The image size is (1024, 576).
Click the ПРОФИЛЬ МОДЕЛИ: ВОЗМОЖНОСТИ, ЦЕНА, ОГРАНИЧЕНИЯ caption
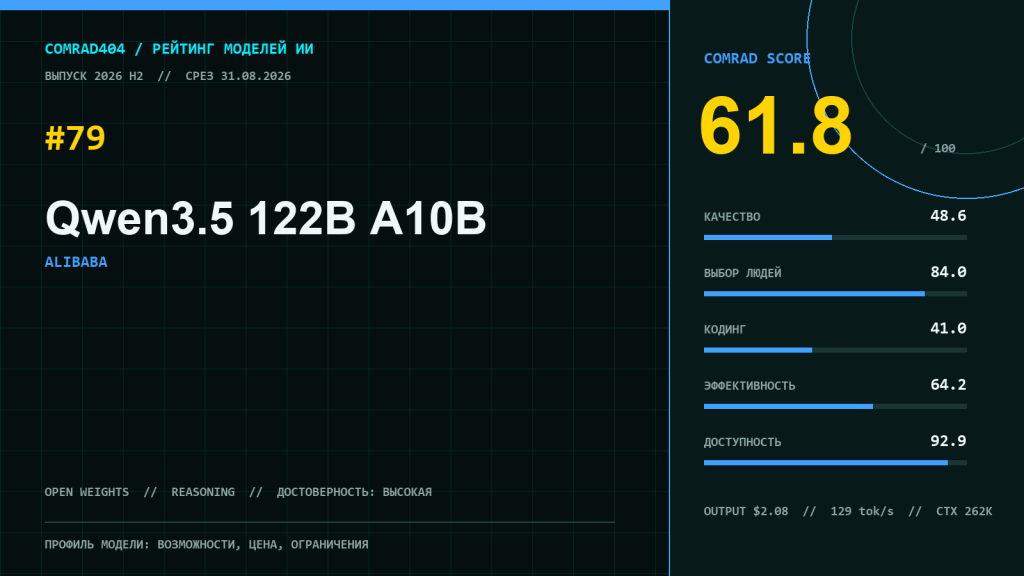206,545
